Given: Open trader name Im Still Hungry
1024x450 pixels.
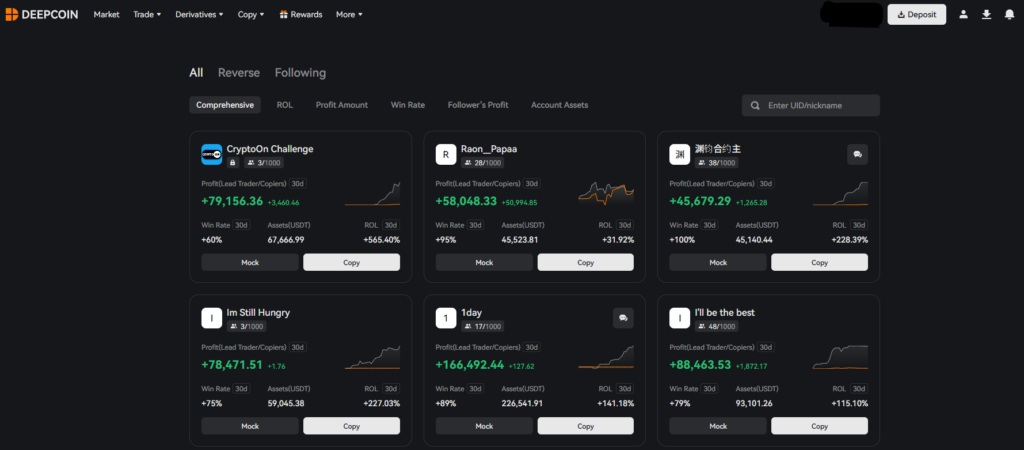Looking at the screenshot, I should coord(258,313).
